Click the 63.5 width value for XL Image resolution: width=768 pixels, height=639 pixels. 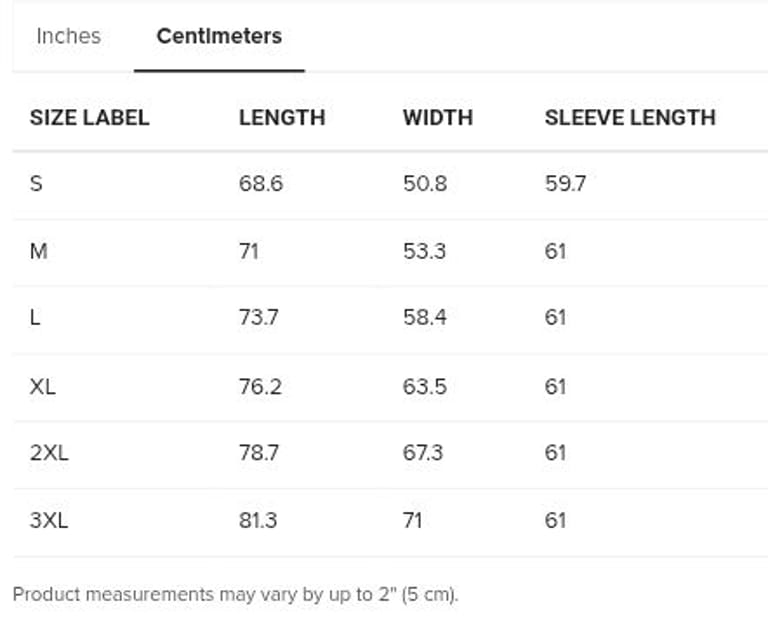click(x=424, y=386)
